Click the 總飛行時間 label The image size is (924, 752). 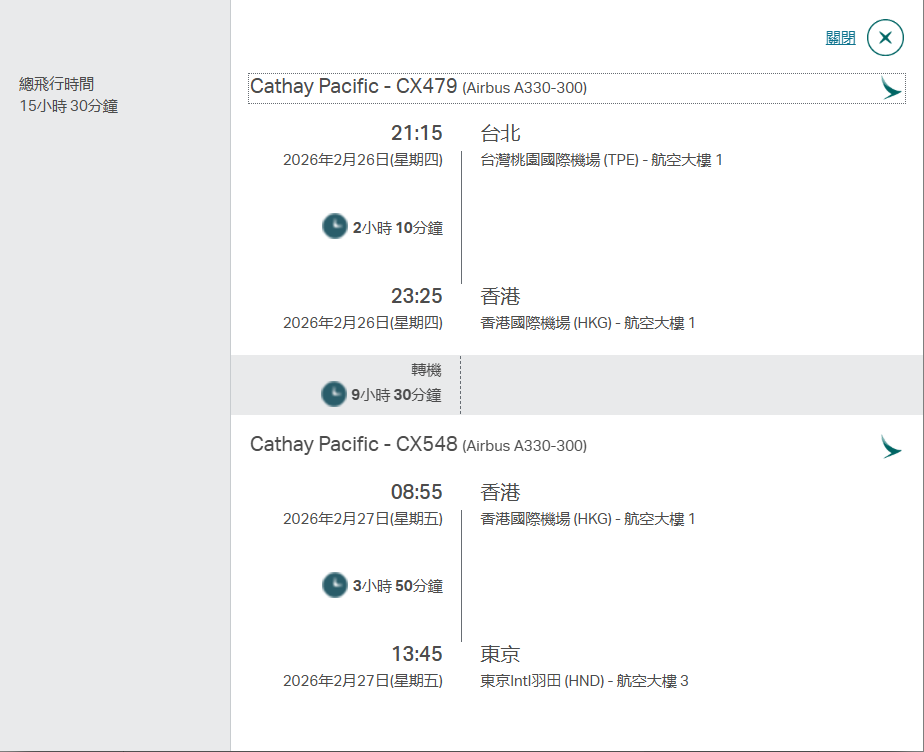coord(57,84)
